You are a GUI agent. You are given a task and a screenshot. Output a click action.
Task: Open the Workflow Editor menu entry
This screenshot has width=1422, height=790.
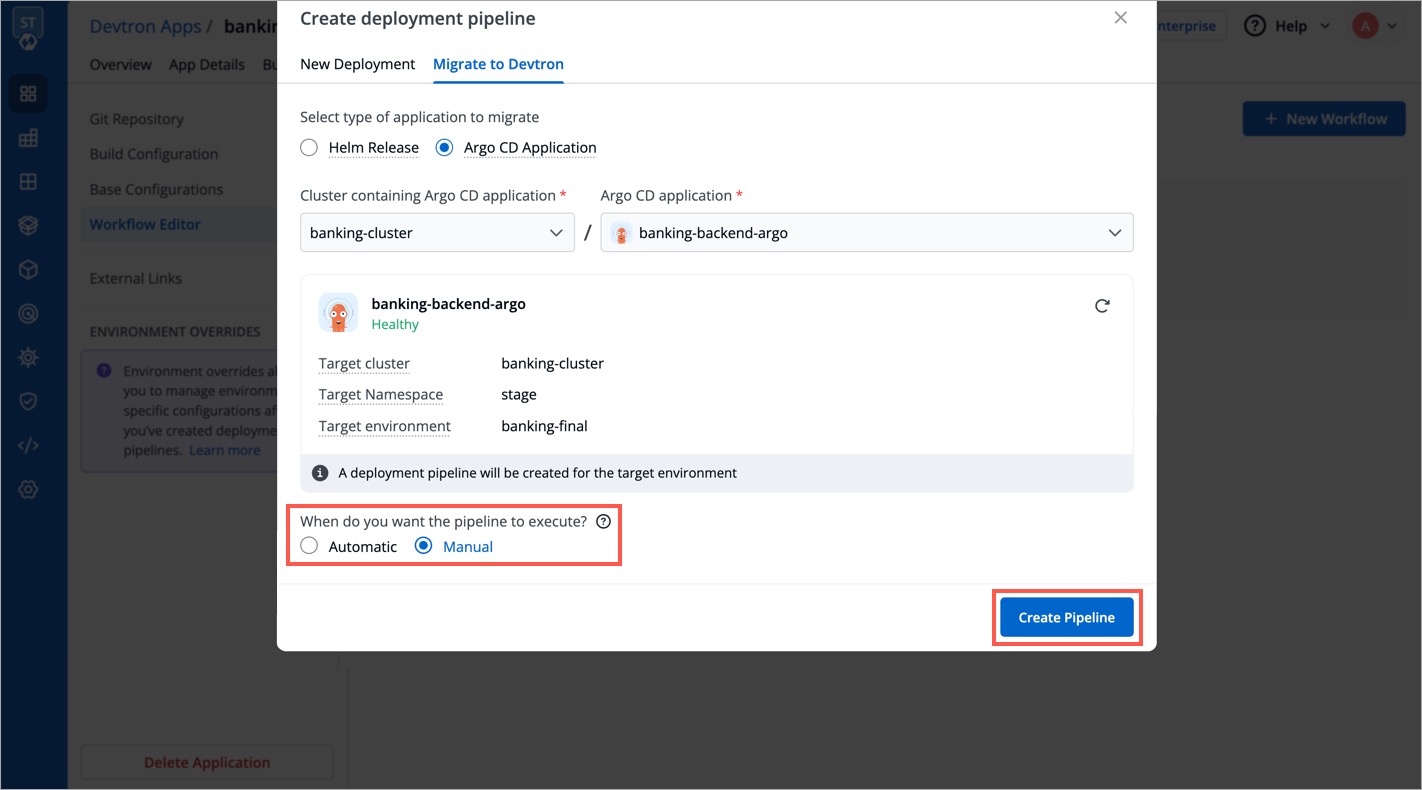[x=143, y=224]
